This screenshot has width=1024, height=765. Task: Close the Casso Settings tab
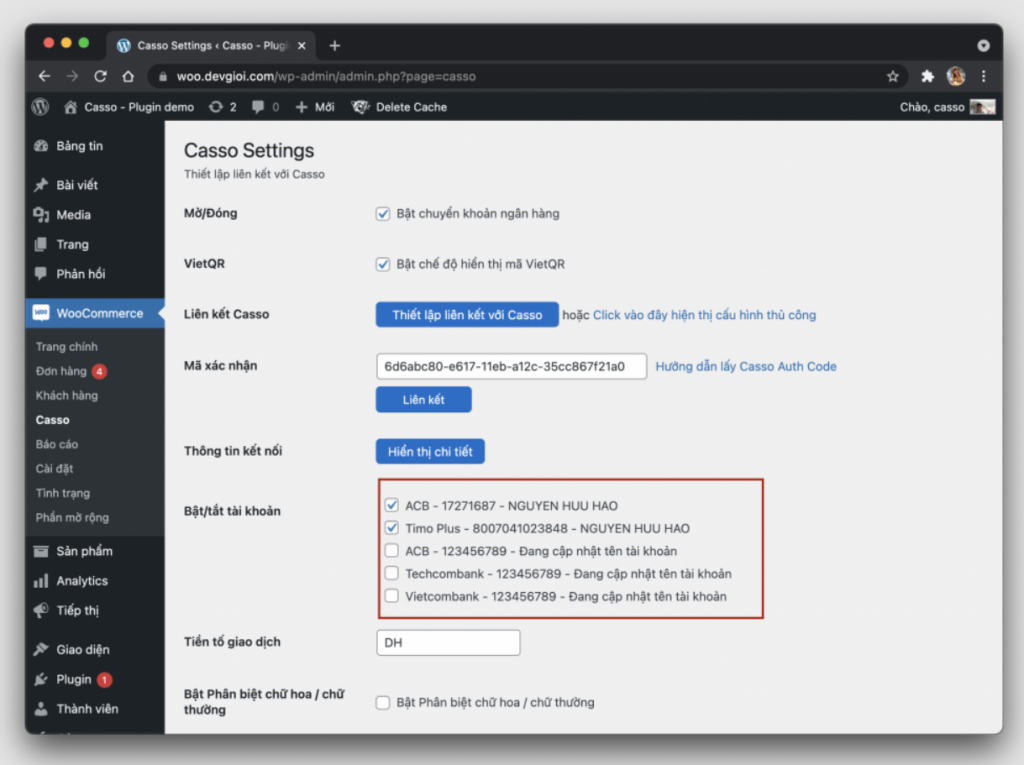click(x=302, y=46)
